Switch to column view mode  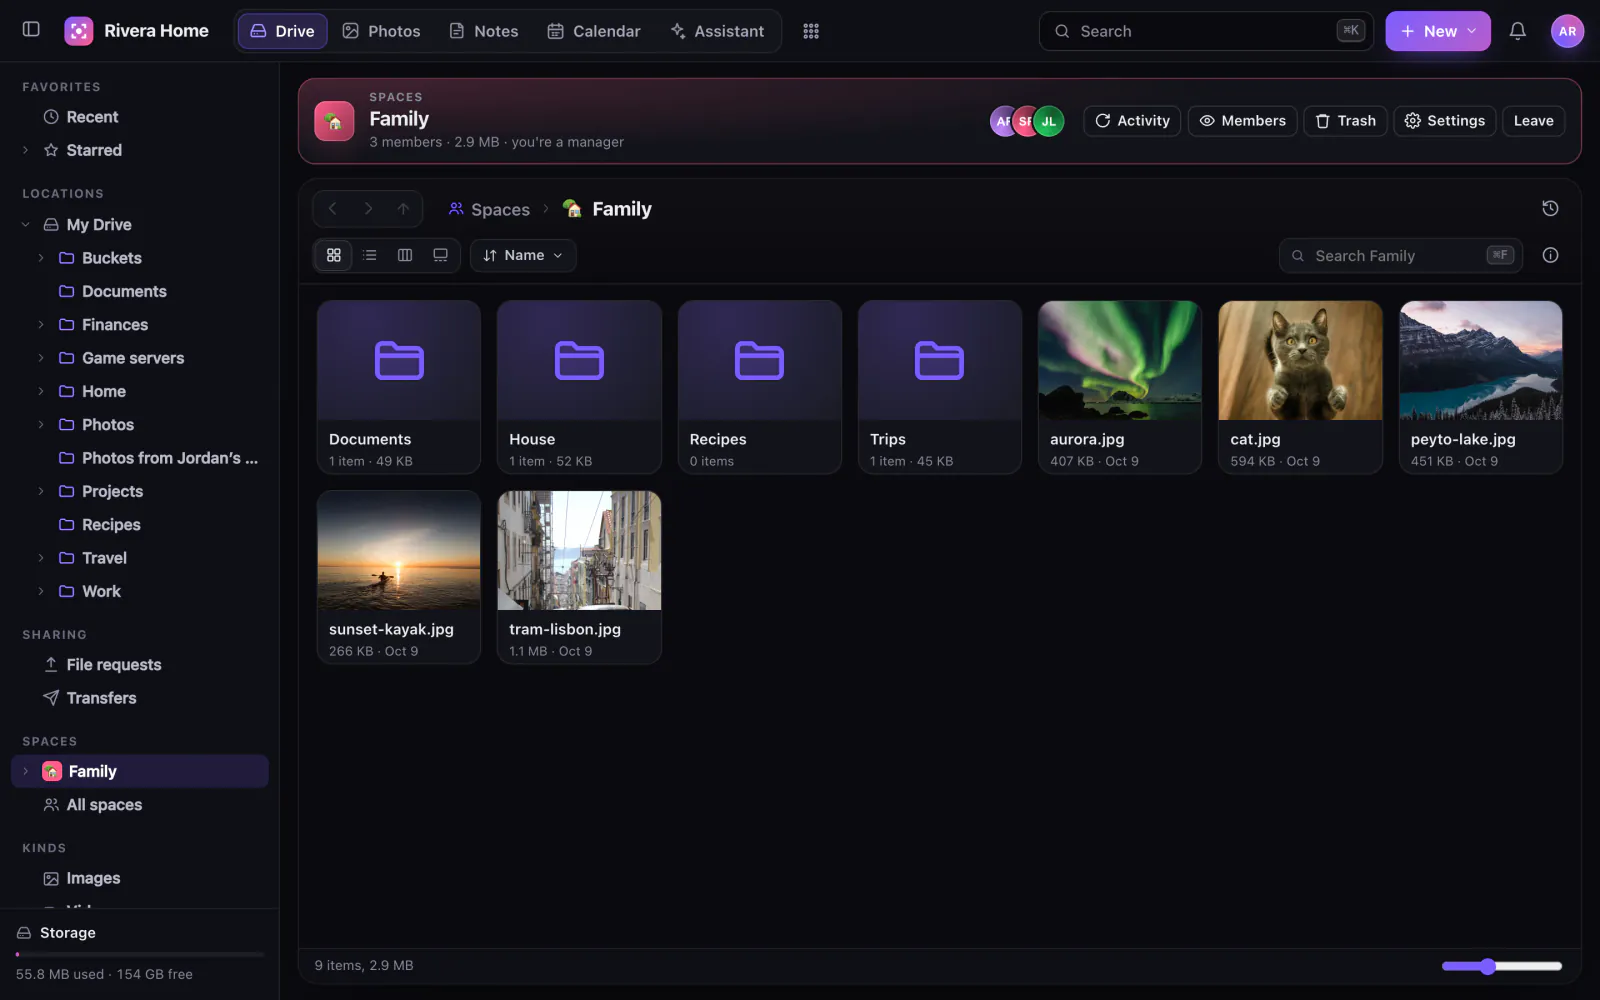coord(405,255)
